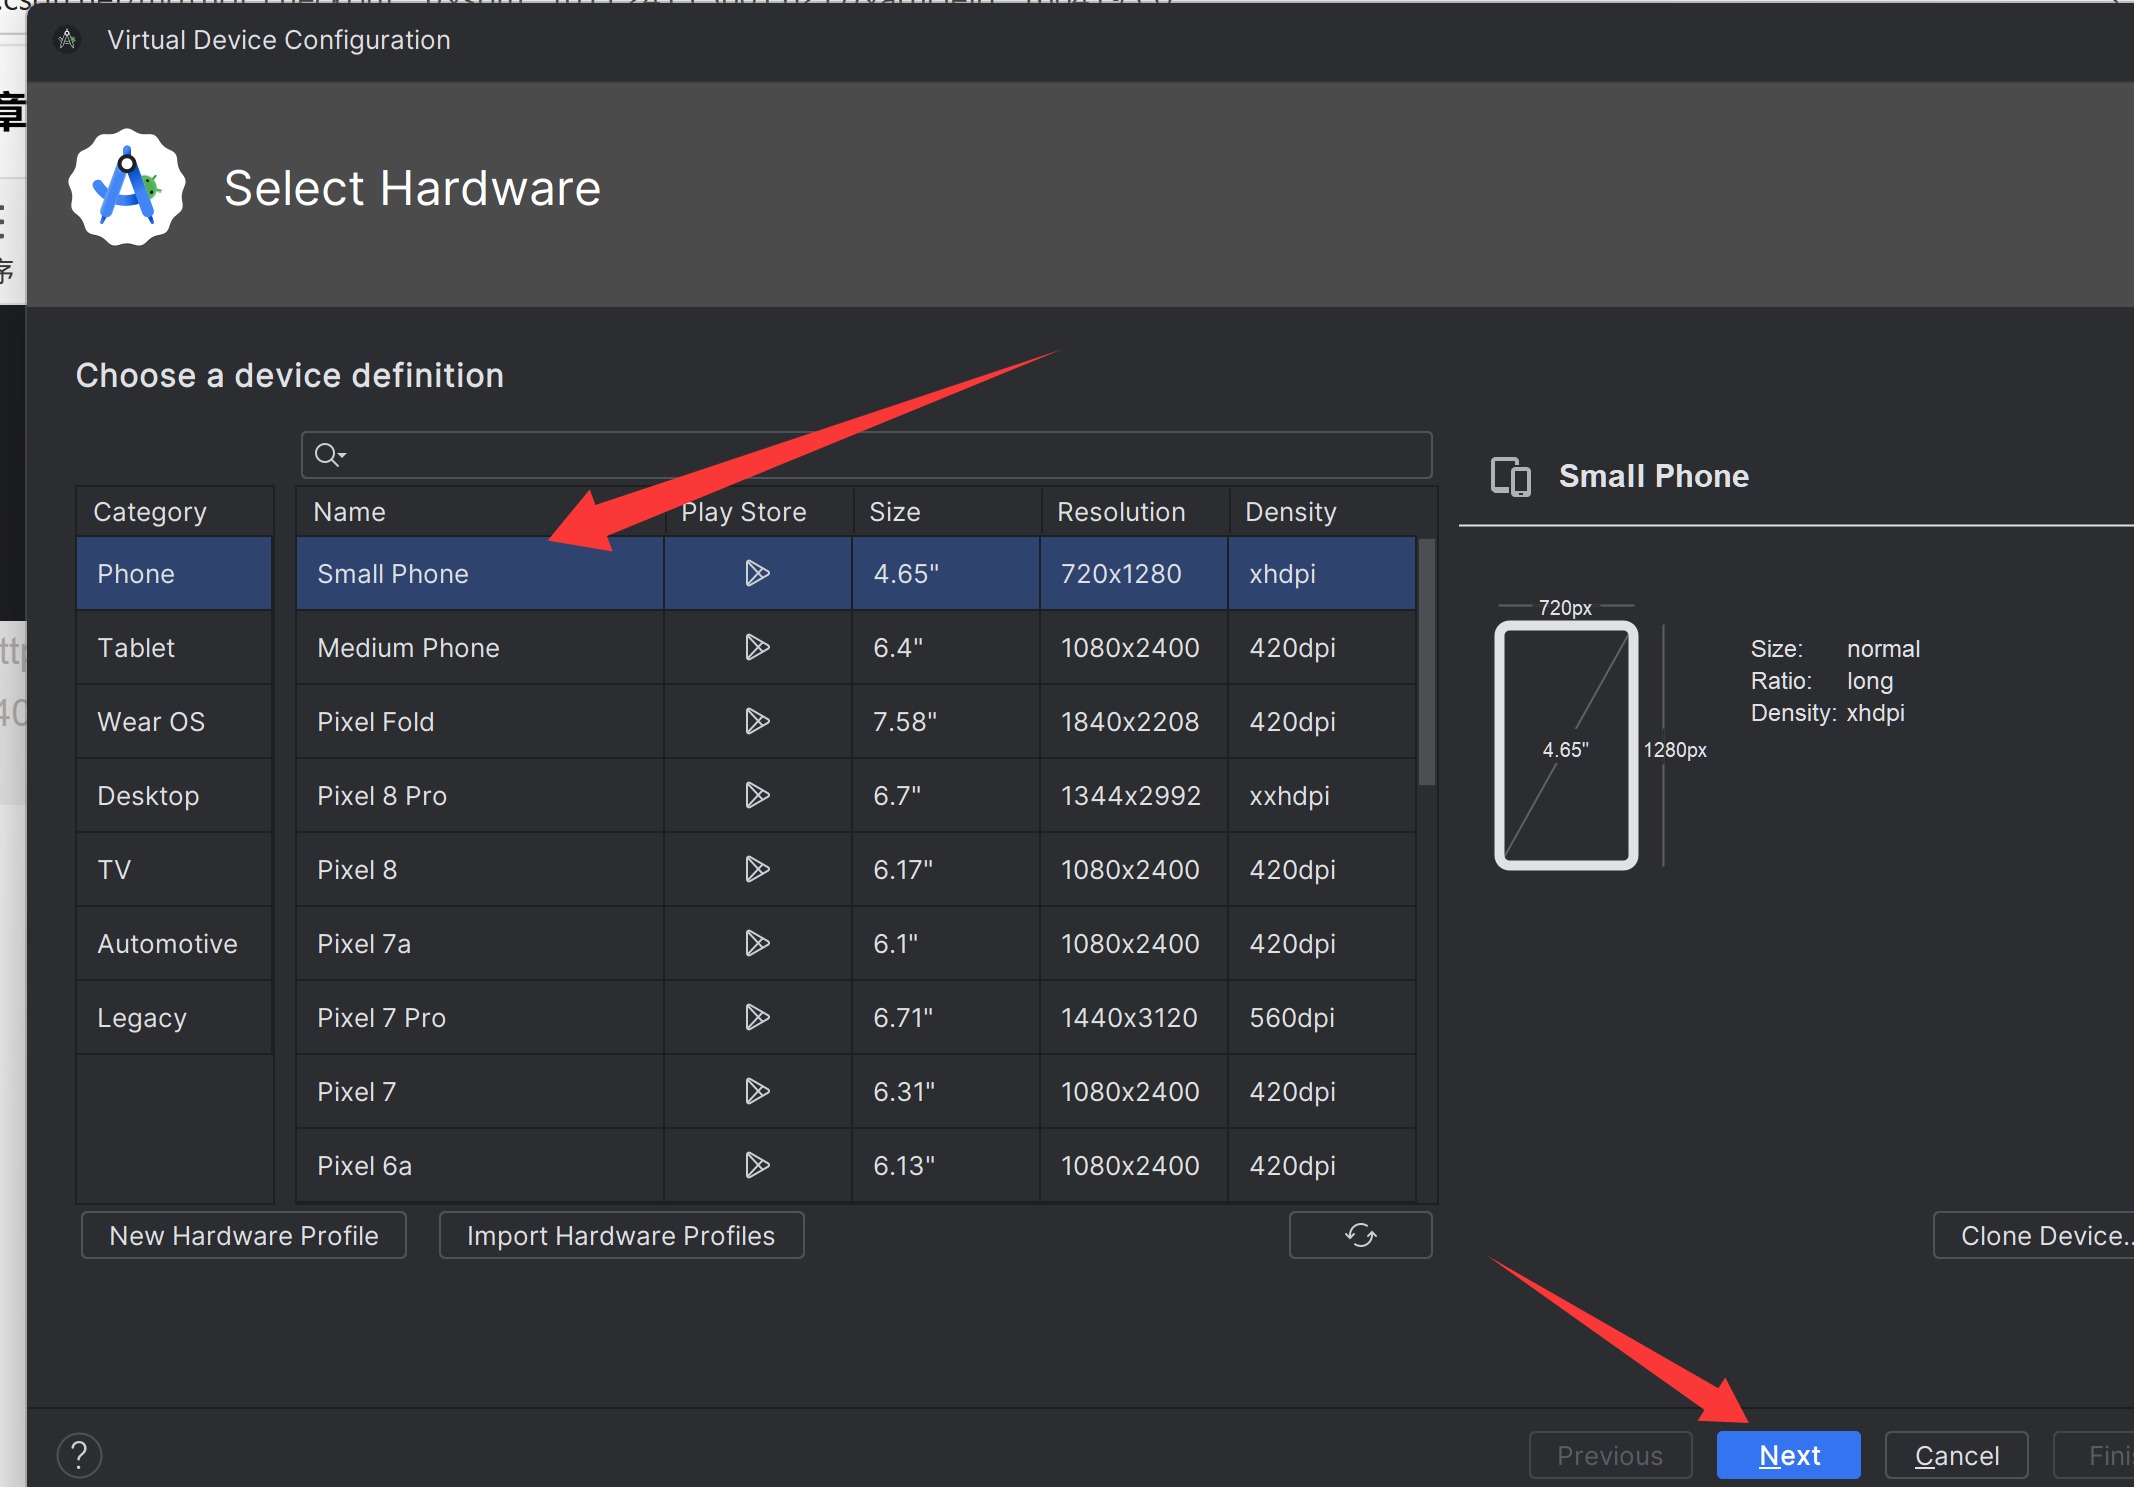Select the Tablet category
This screenshot has height=1487, width=2134.
pyautogui.click(x=136, y=648)
